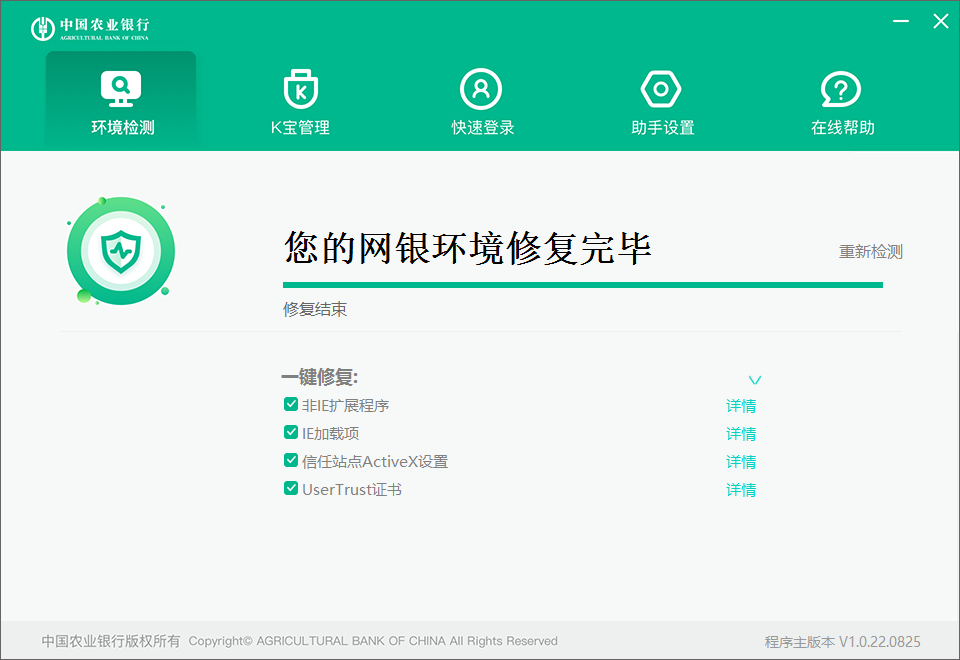Viewport: 960px width, 660px height.
Task: Click the 在线帮助 question bubble icon
Action: 841,89
